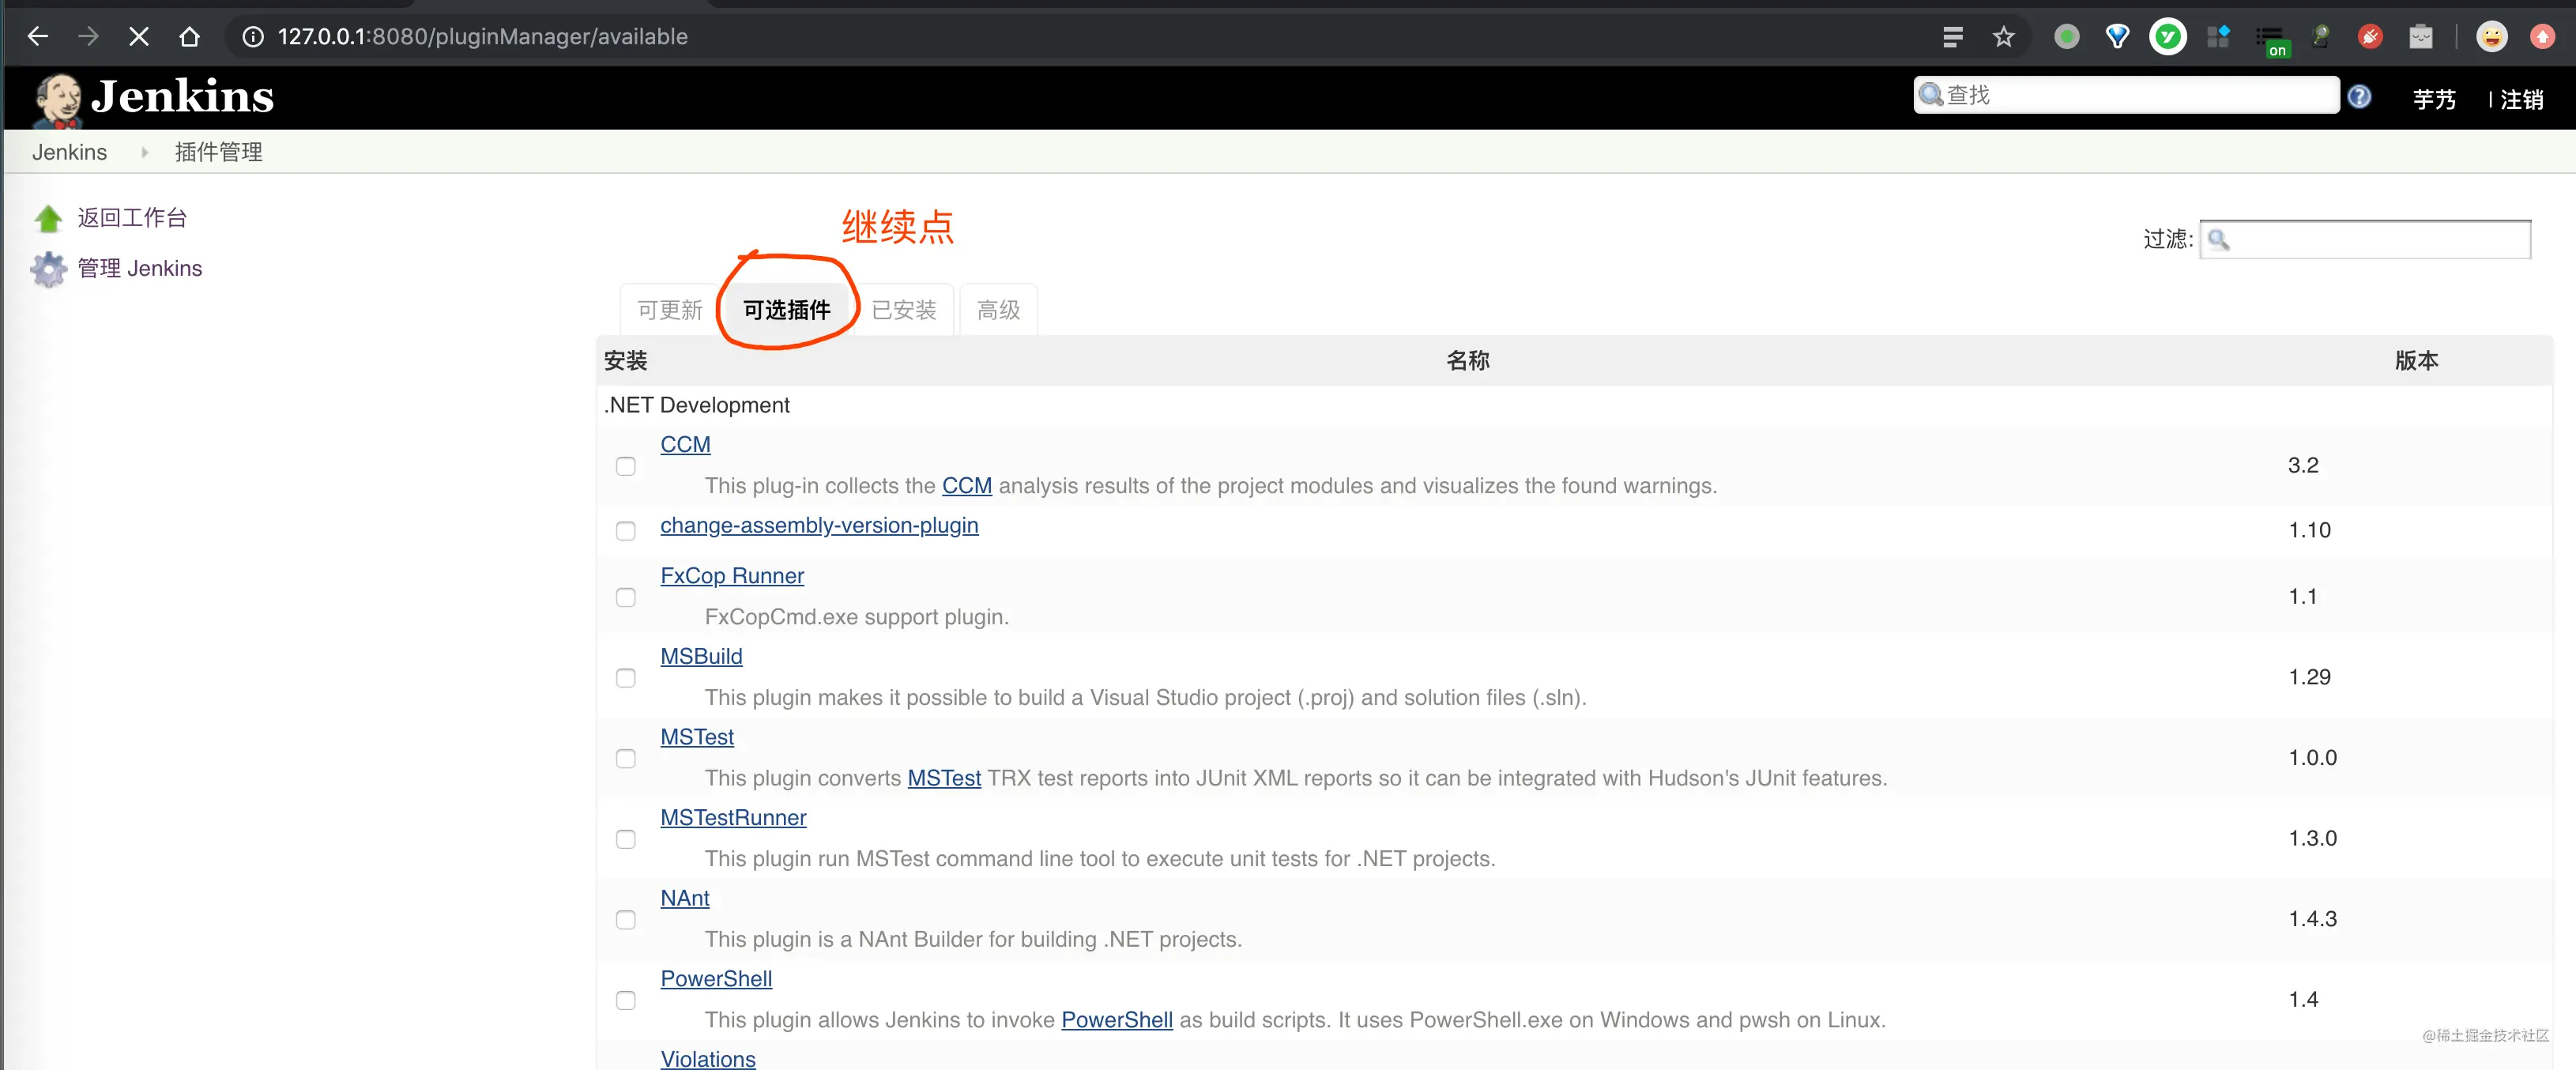Click the browser back arrow
Viewport: 2576px width, 1070px height.
[x=38, y=37]
